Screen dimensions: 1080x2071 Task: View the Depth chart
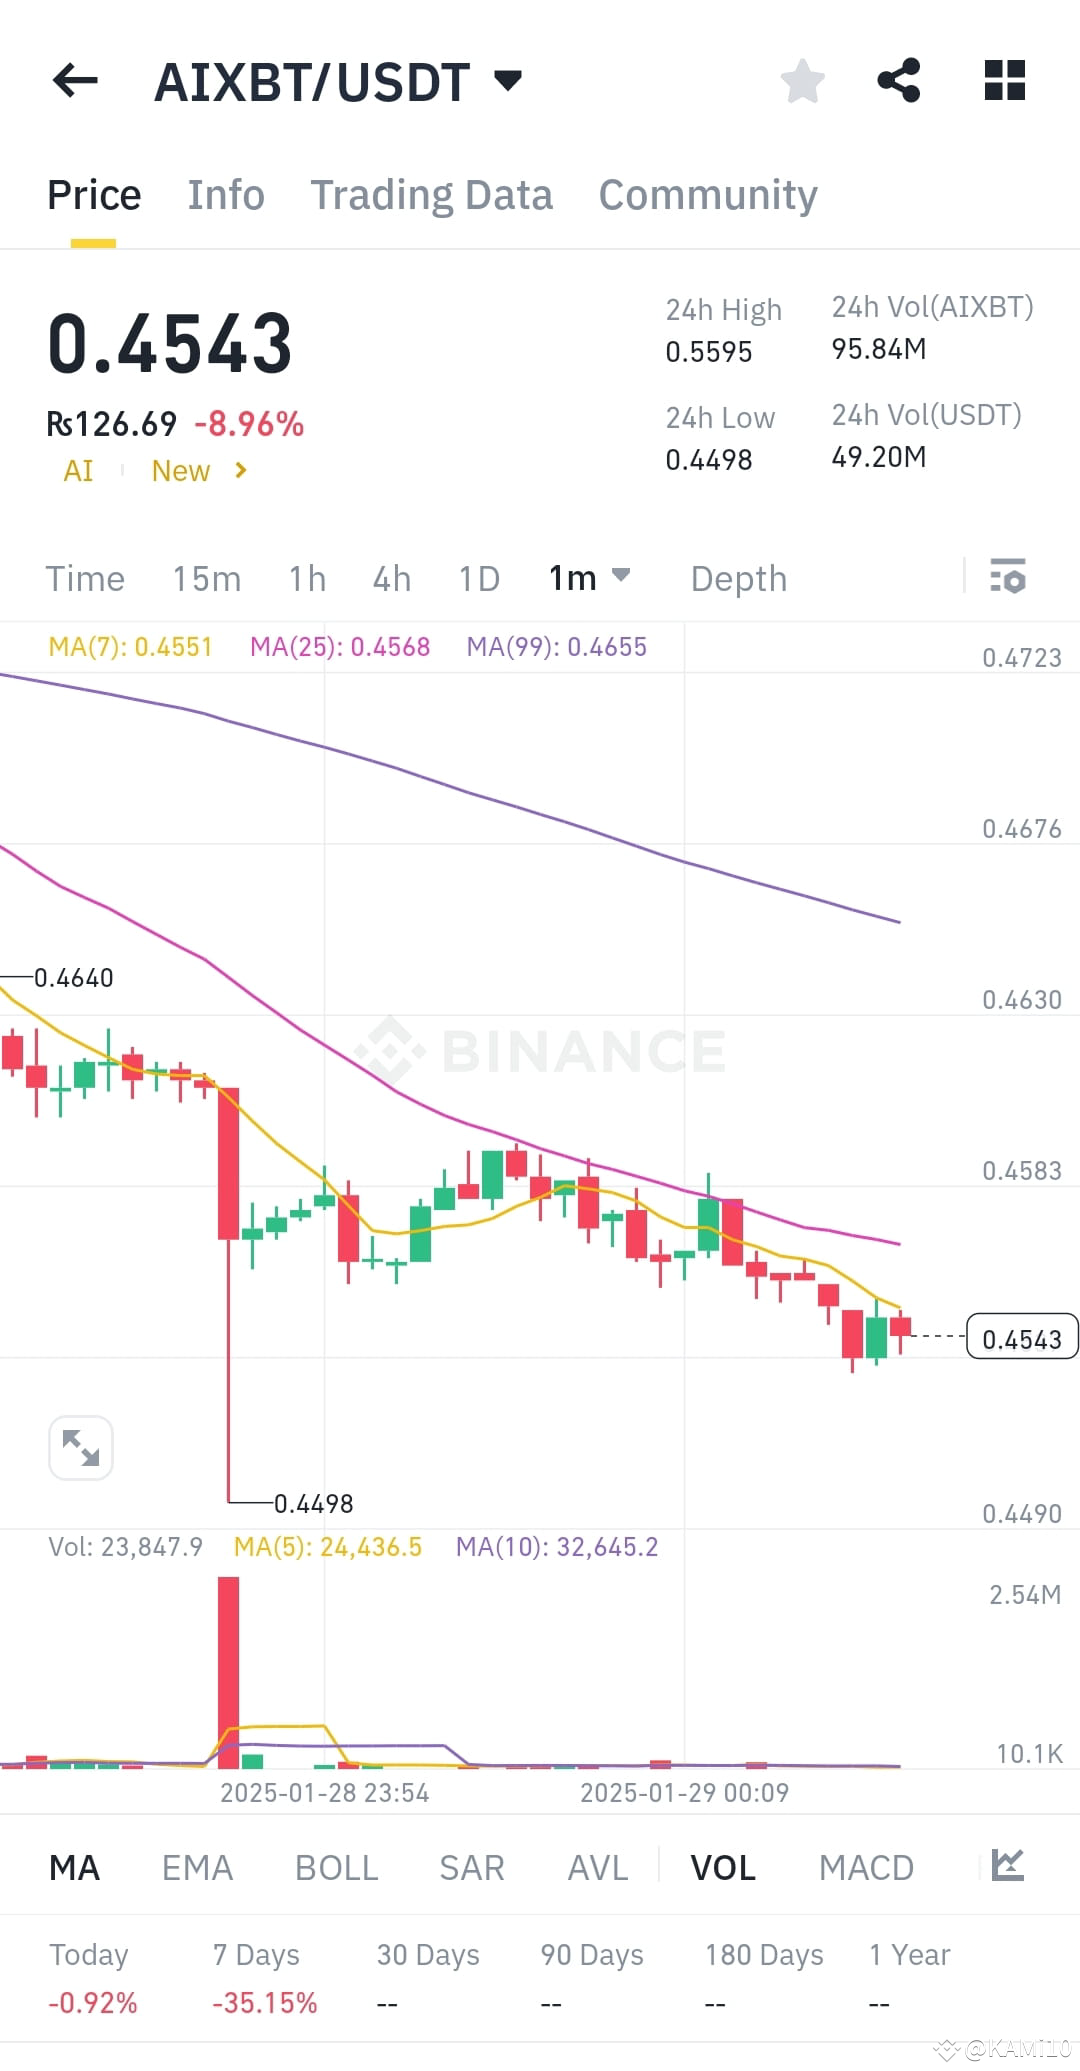[x=738, y=578]
